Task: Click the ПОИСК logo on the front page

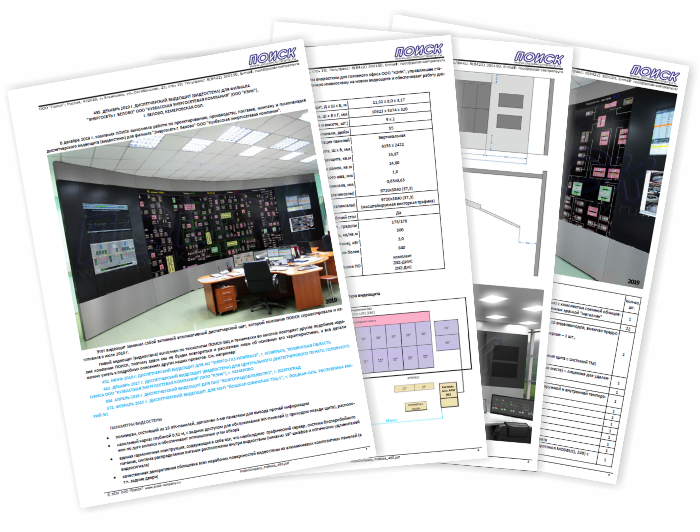Action: tap(272, 56)
